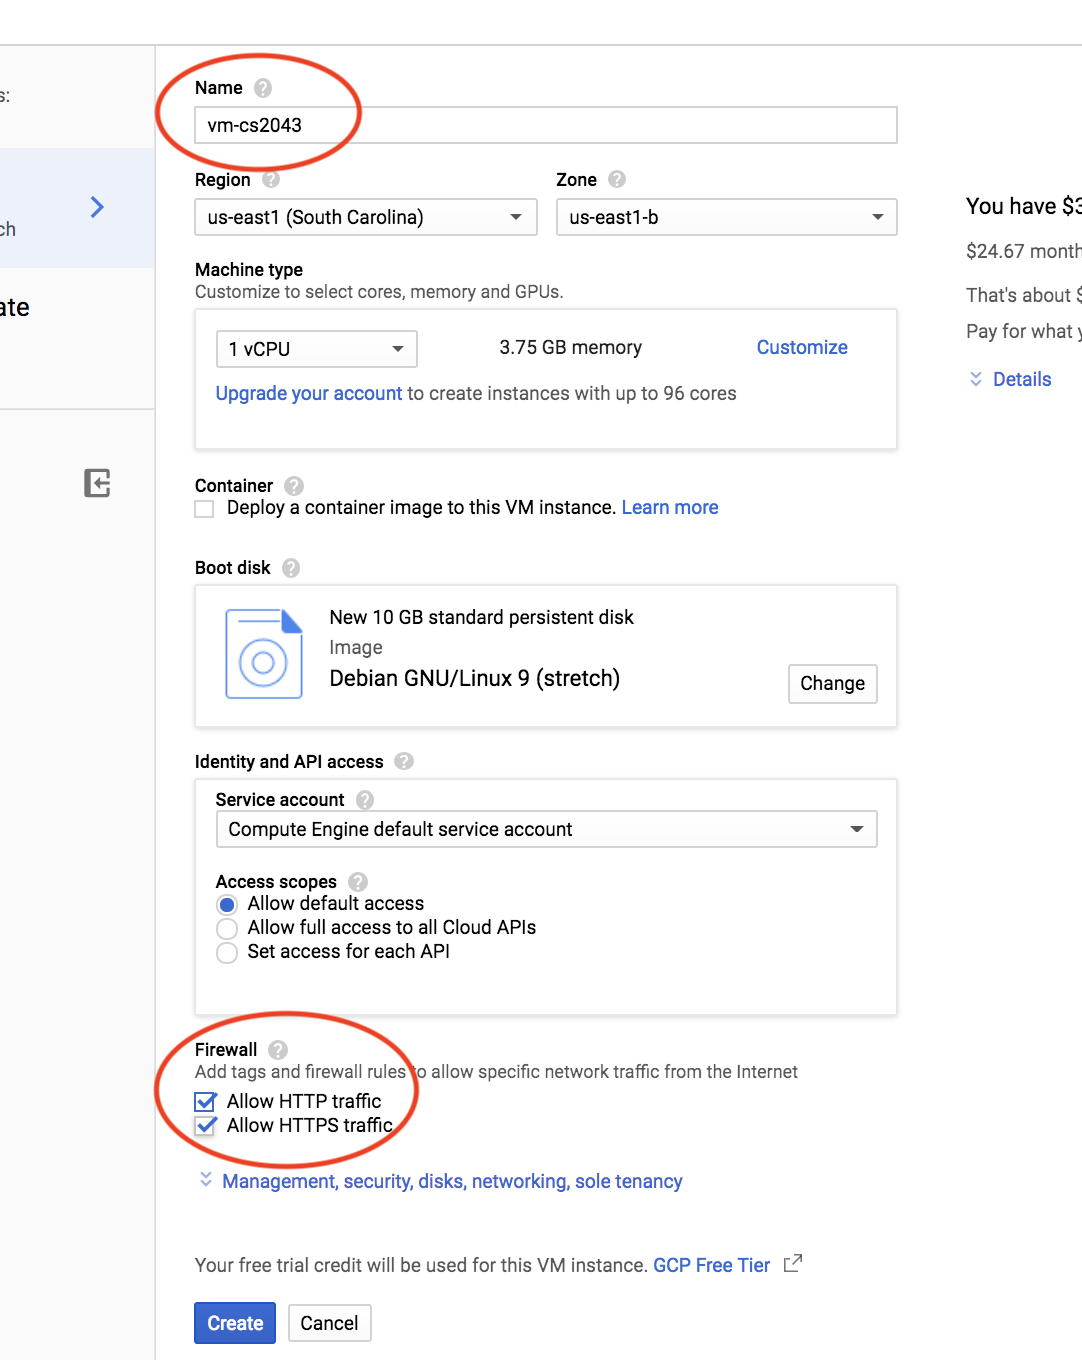Select Allow full access to all Cloud APIs
The image size is (1082, 1360).
(x=227, y=929)
